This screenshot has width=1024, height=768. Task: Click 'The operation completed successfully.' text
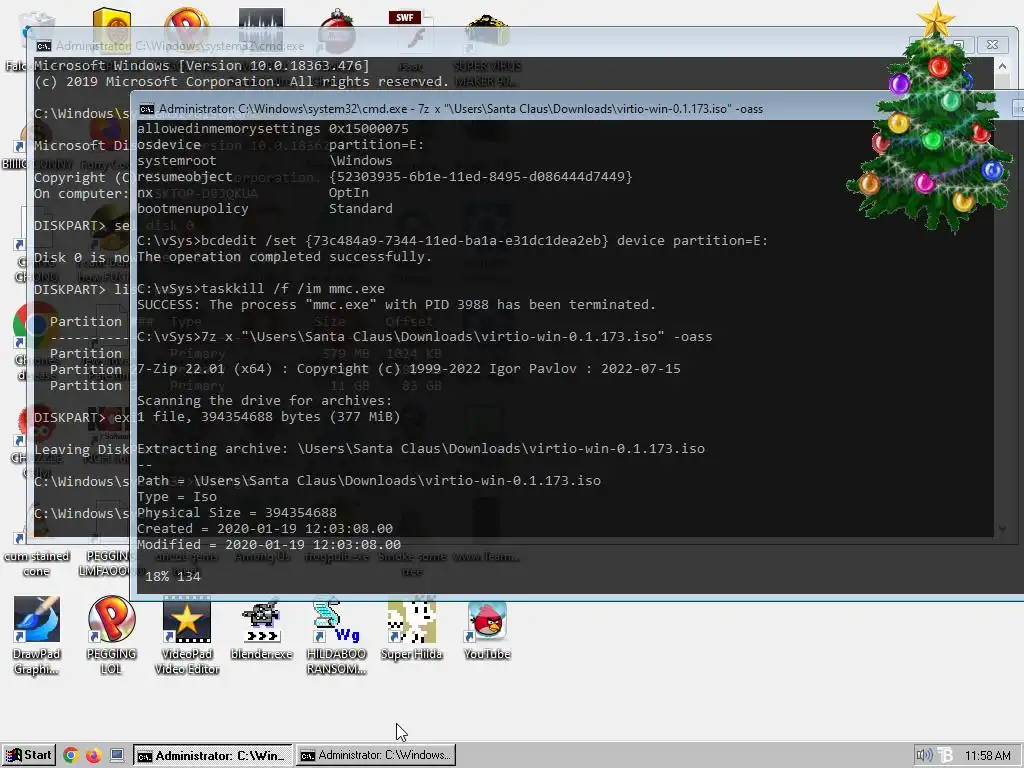tap(285, 257)
